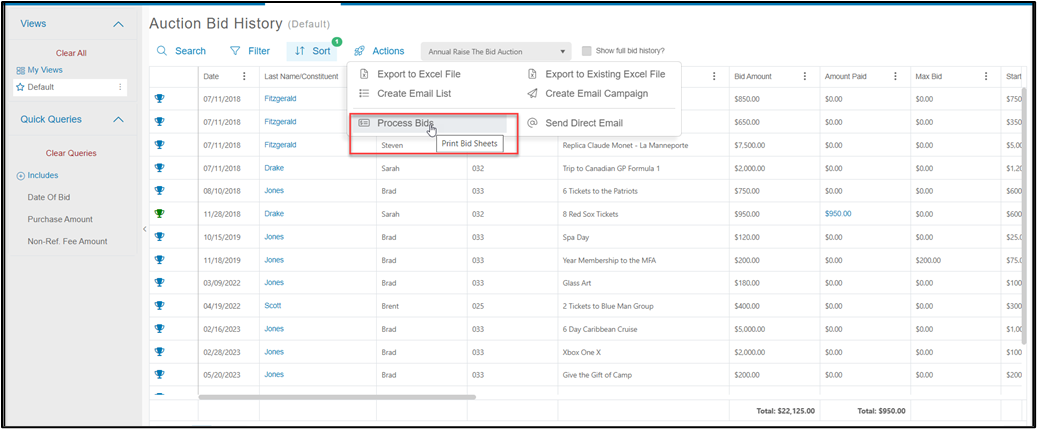Image resolution: width=1037 pixels, height=429 pixels.
Task: Click the Search magnifier icon
Action: coord(162,51)
